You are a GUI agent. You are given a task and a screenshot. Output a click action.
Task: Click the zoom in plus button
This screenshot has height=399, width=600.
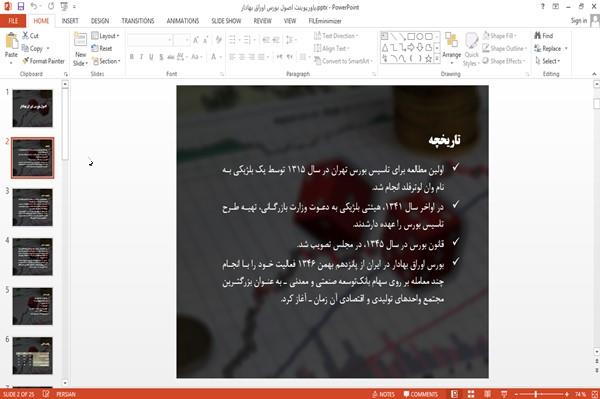point(567,394)
